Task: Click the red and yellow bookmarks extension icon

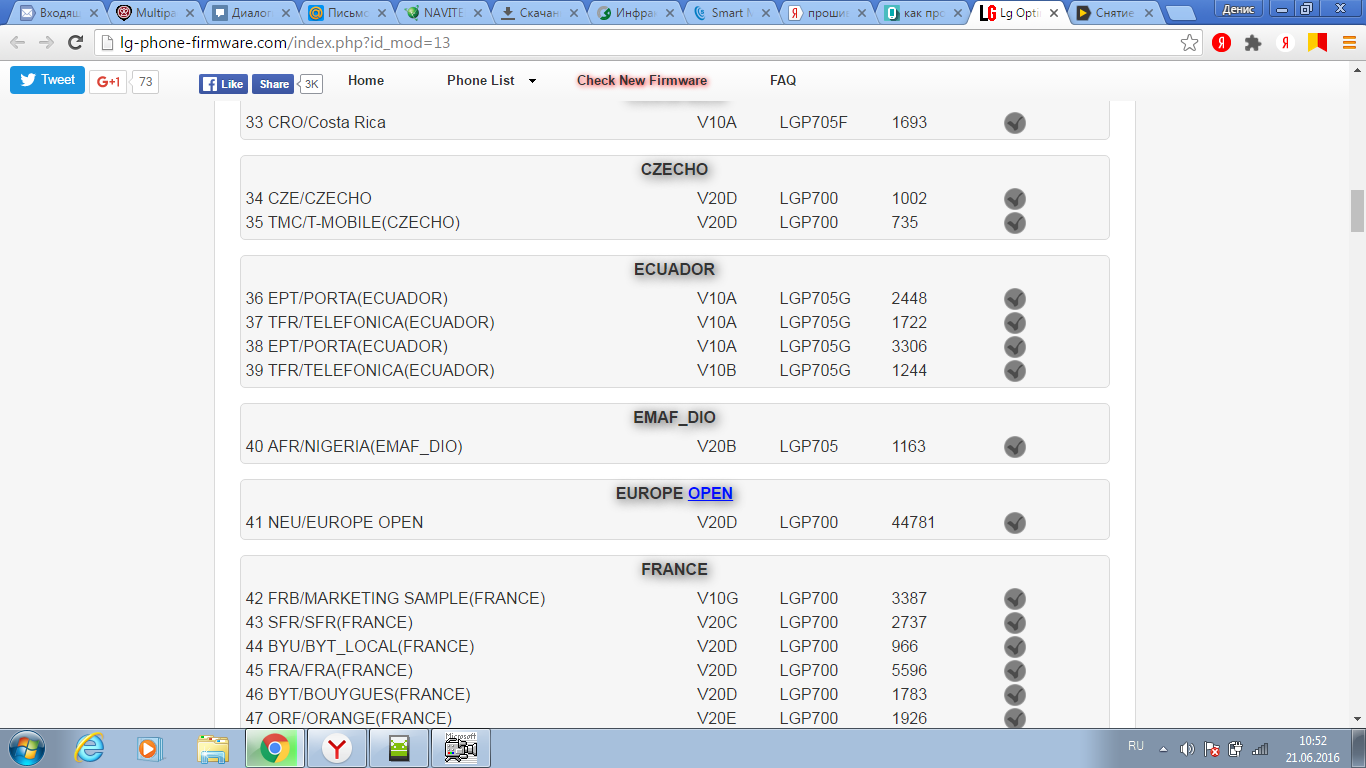Action: 1317,43
